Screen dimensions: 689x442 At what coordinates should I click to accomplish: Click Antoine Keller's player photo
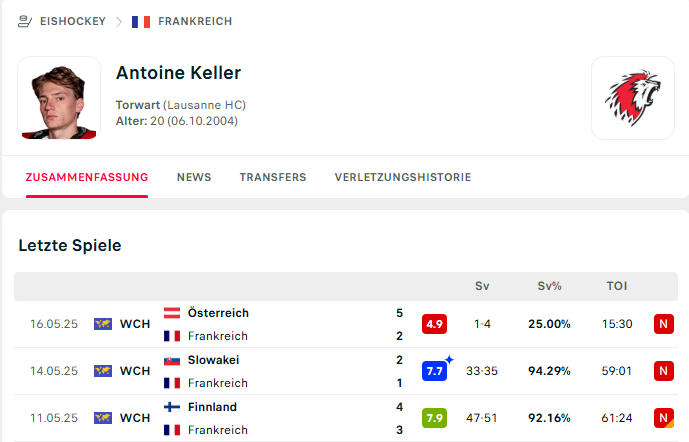[x=59, y=97]
